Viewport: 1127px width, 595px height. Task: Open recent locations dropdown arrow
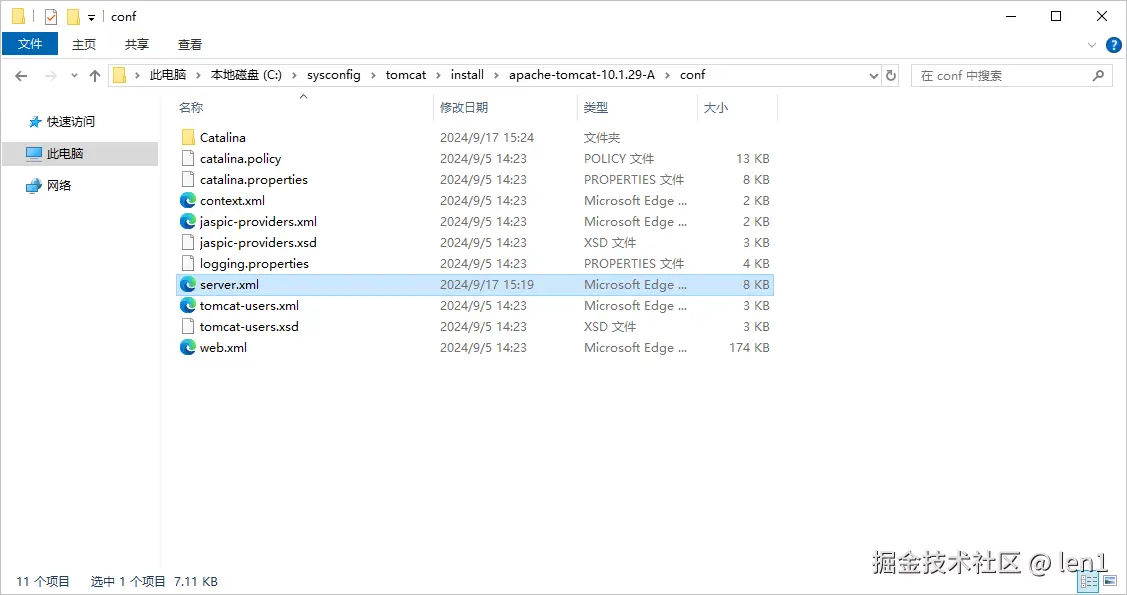(74, 75)
